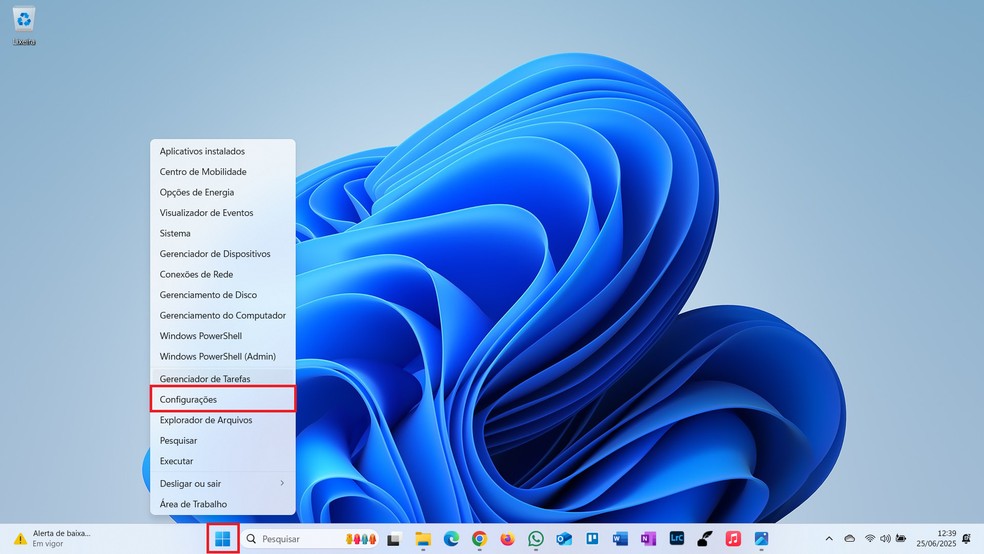Click Gerenciador de Dispositivos menu entry
This screenshot has width=984, height=554.
[222, 254]
